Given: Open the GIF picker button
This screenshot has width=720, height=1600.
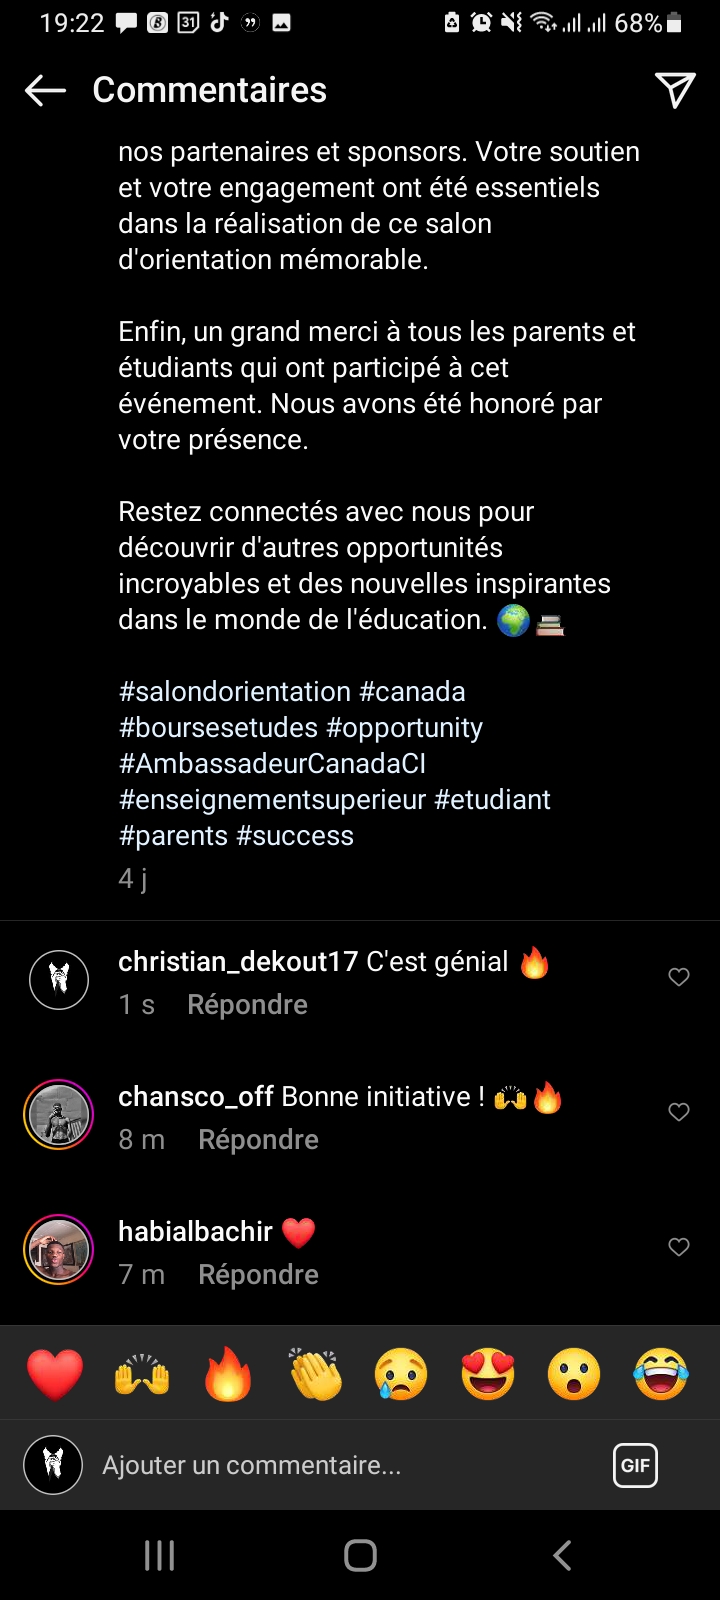Looking at the screenshot, I should (635, 1466).
